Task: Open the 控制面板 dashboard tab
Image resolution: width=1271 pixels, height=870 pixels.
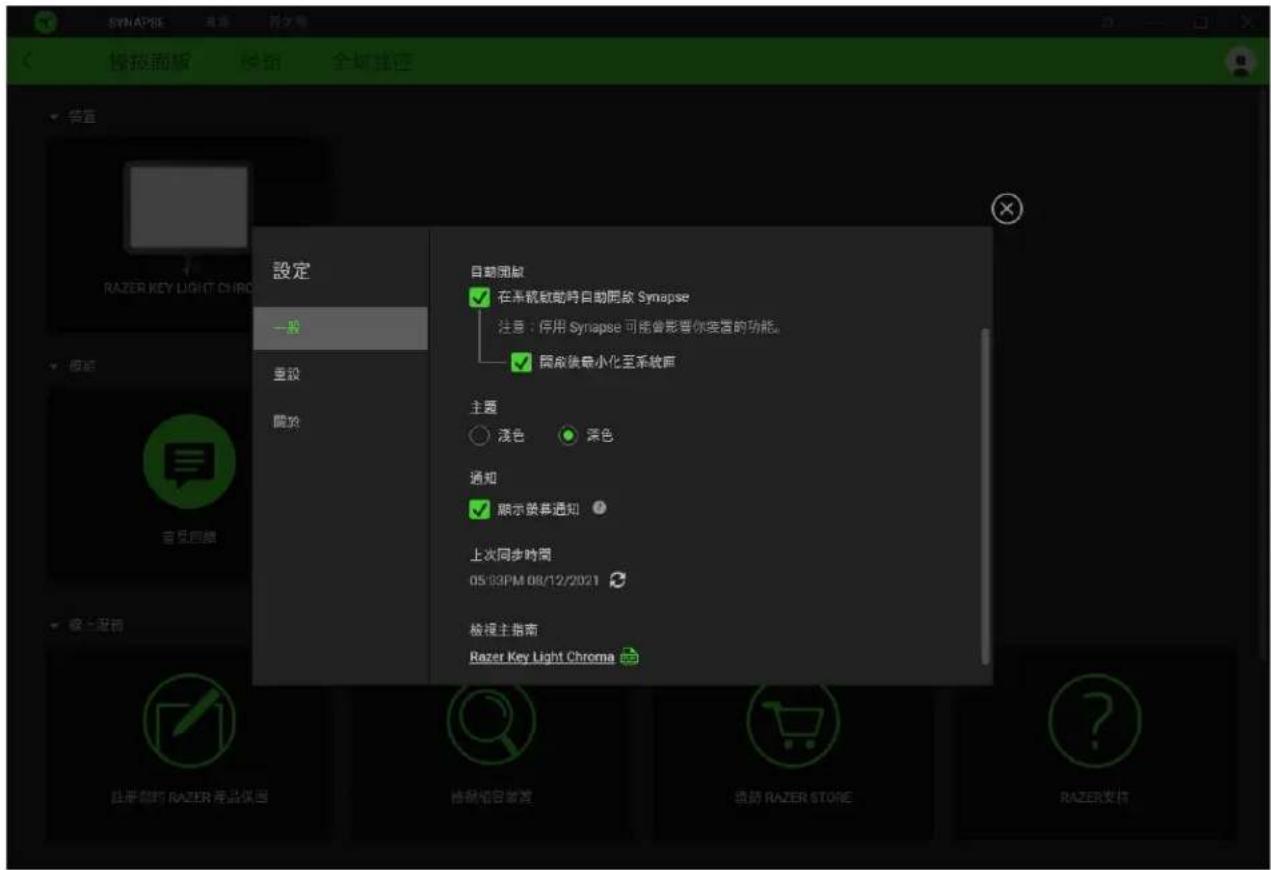Action: click(149, 63)
